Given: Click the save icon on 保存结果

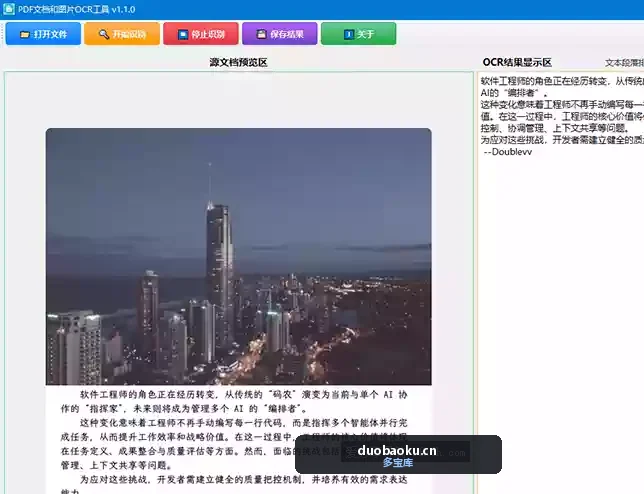Looking at the screenshot, I should click(x=261, y=34).
